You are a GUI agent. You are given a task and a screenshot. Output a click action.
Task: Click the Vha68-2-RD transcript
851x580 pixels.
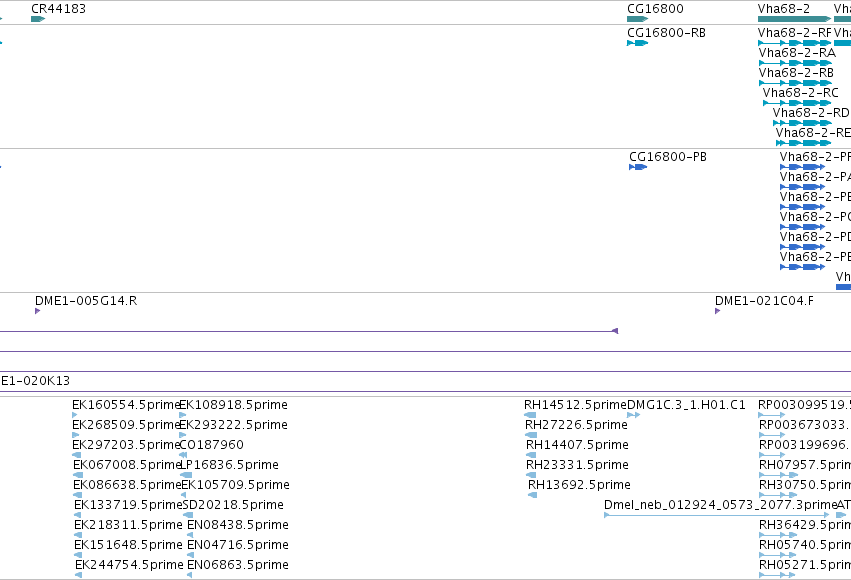(x=802, y=123)
